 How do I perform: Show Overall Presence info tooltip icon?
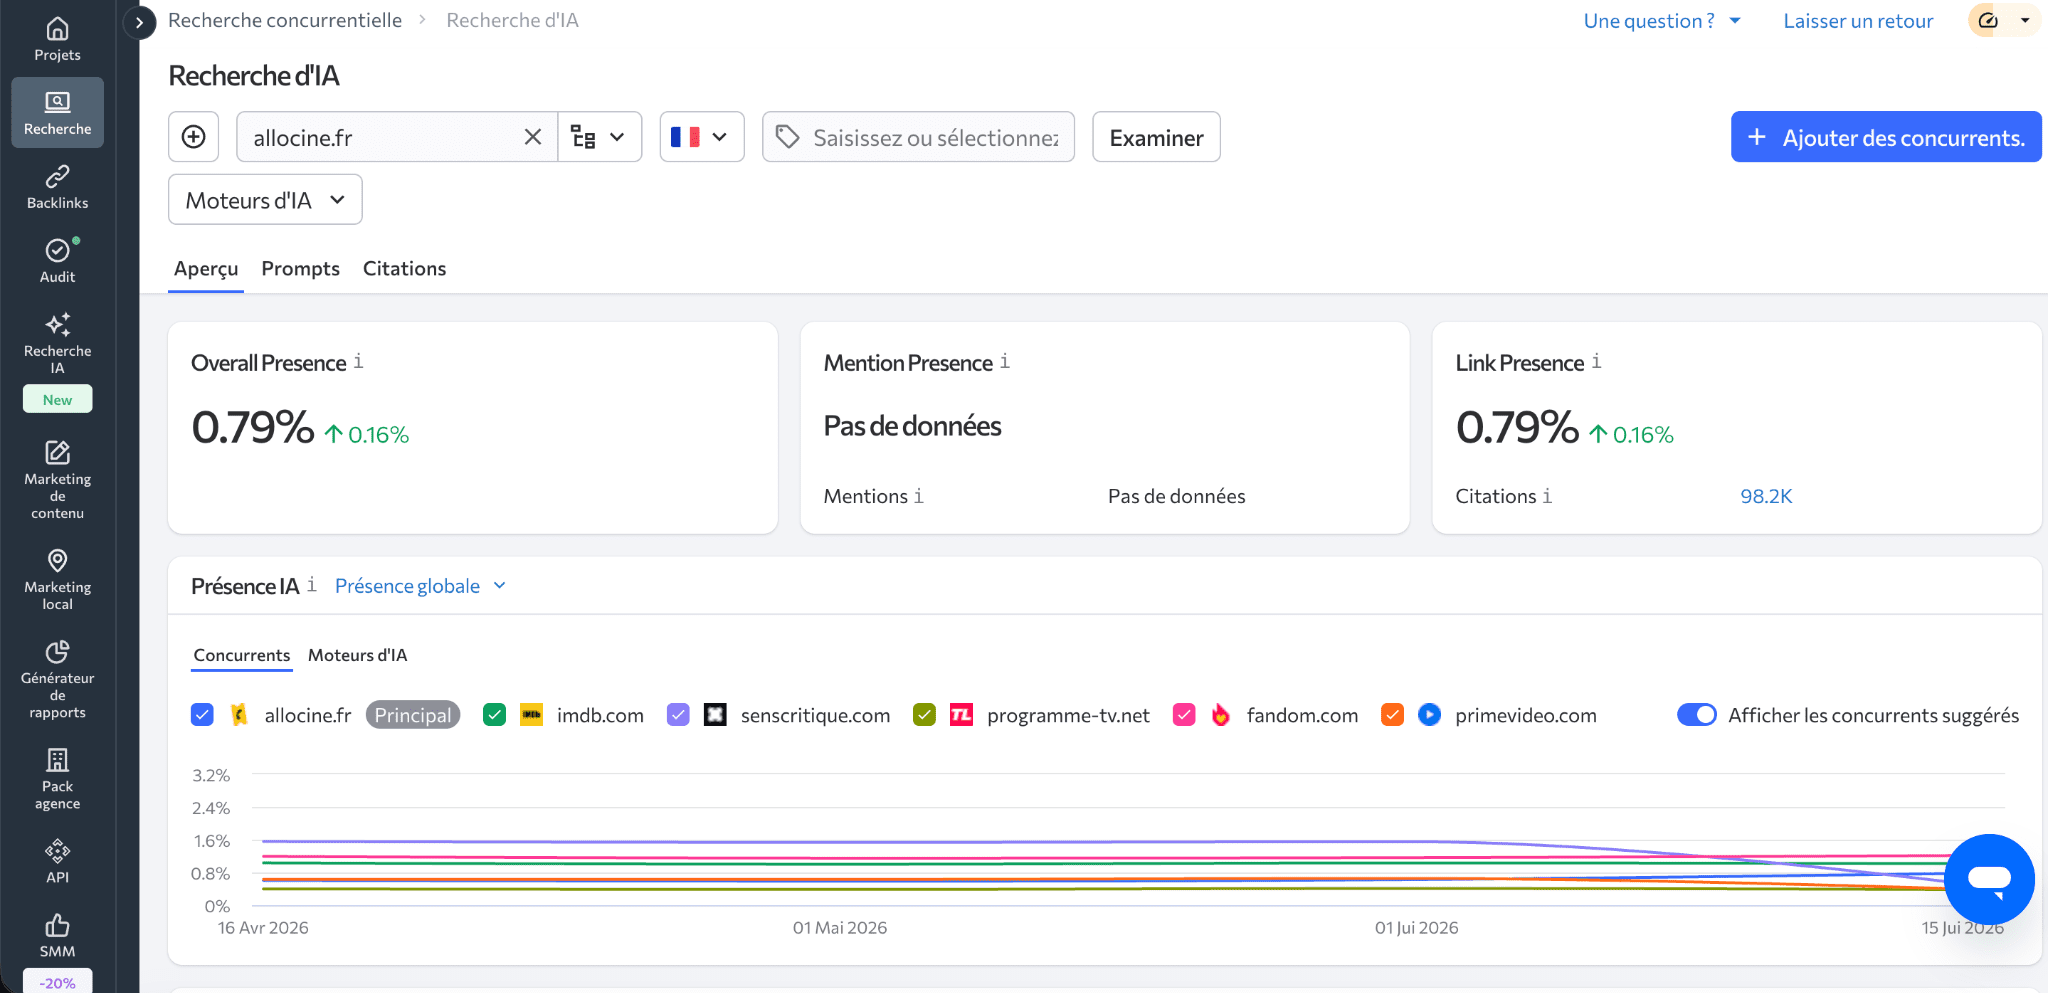tap(358, 361)
